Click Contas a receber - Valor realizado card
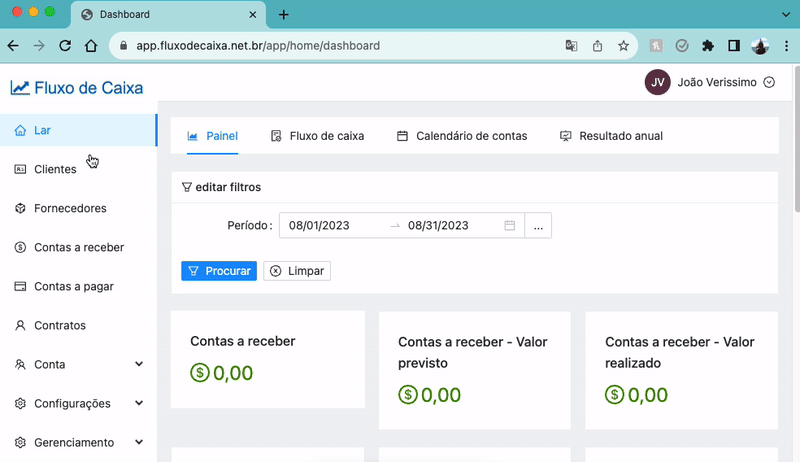The height and width of the screenshot is (462, 800). point(681,370)
